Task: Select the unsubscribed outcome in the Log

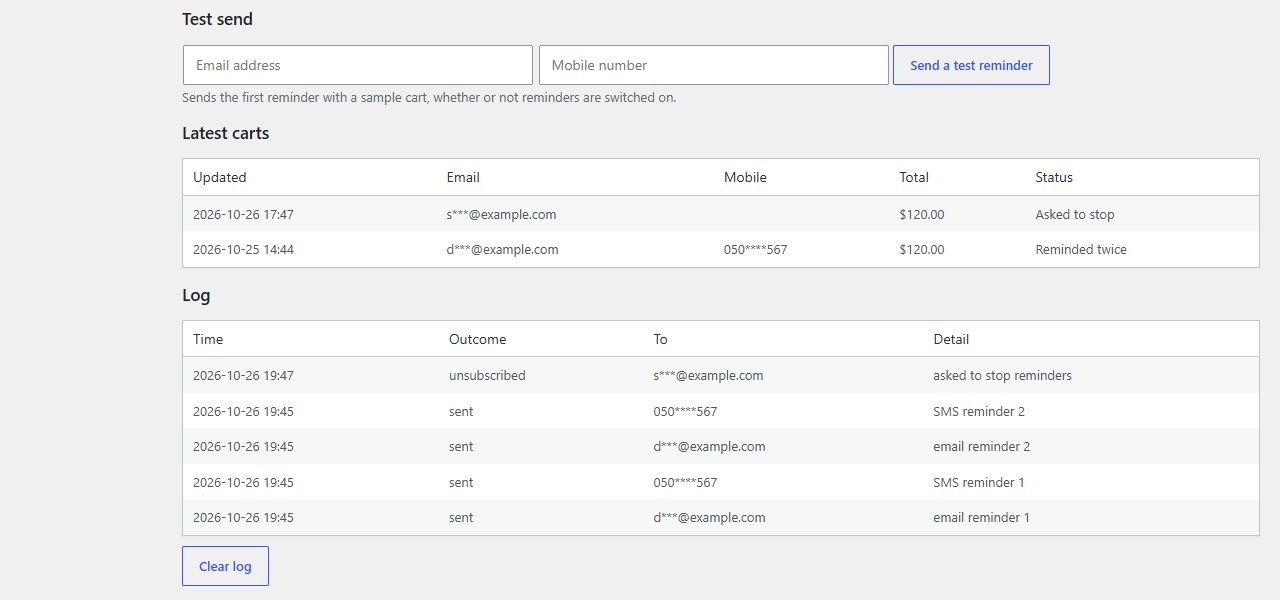Action: point(487,376)
